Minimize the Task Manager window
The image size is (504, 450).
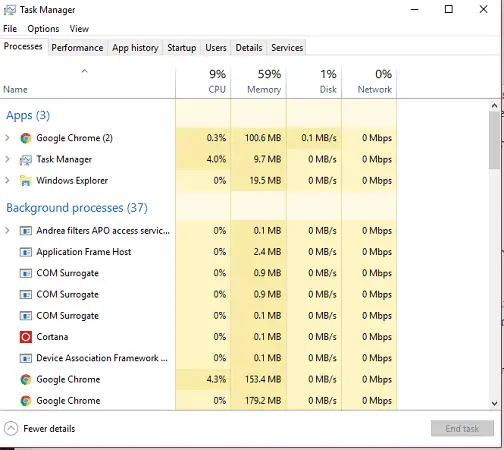pos(415,10)
